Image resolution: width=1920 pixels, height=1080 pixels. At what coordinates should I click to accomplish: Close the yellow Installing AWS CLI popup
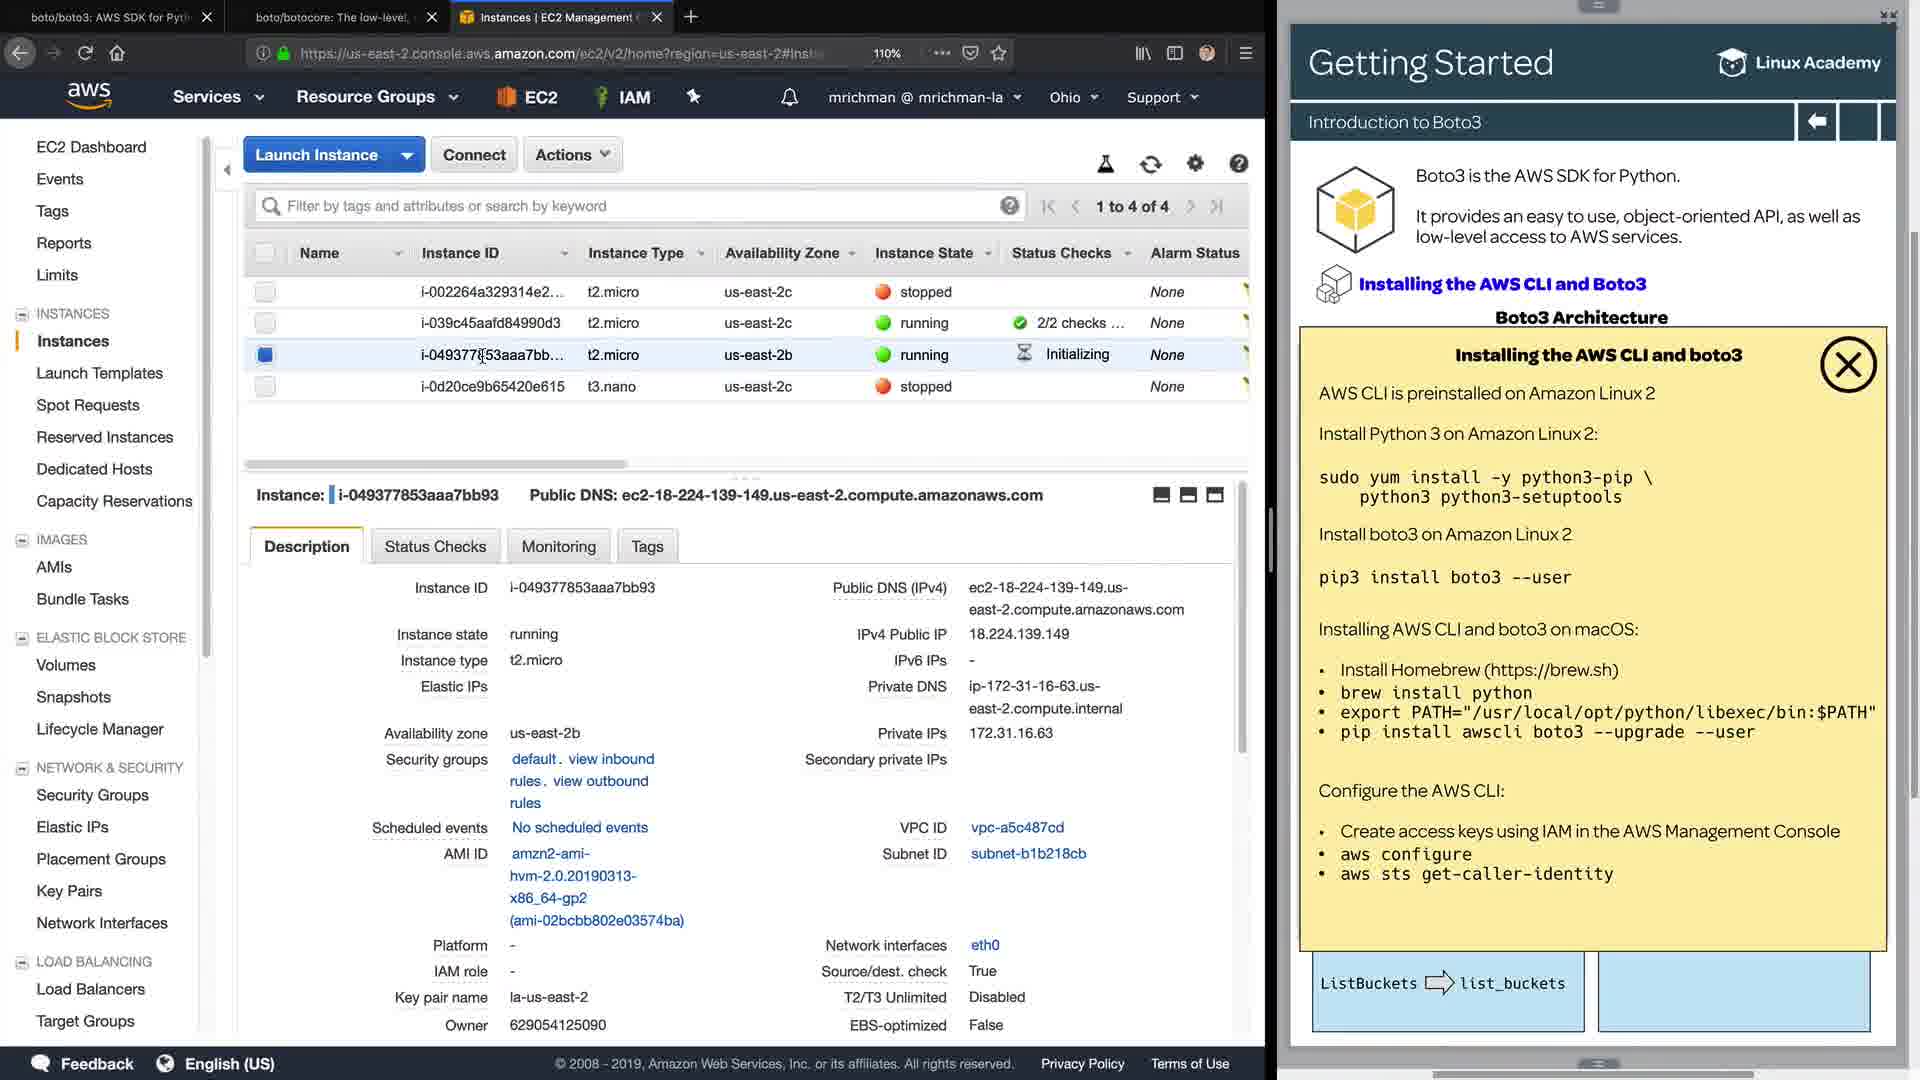(1847, 365)
